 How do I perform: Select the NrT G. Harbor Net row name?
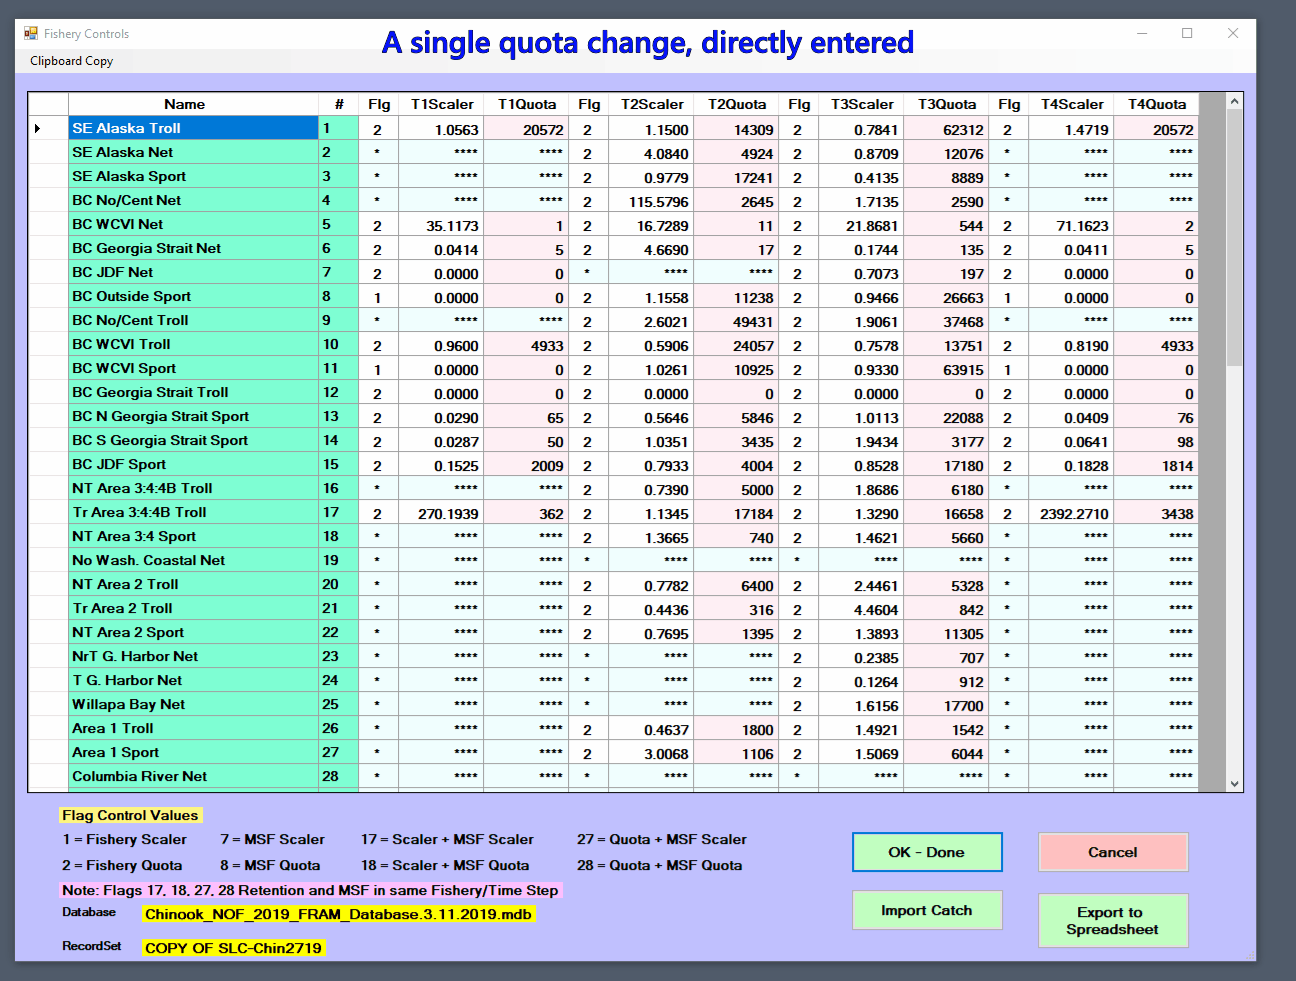[x=193, y=656]
